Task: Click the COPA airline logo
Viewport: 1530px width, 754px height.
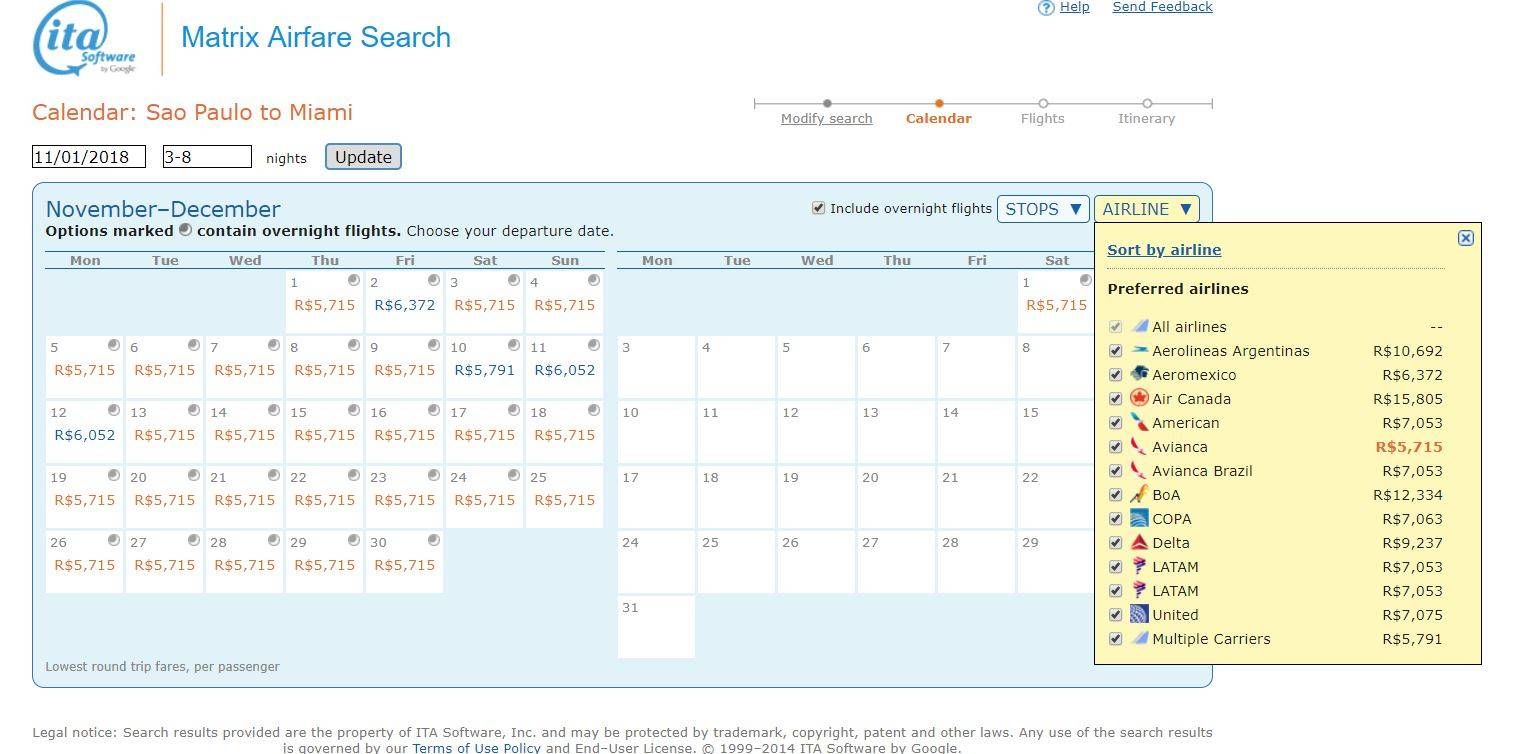Action: [x=1139, y=519]
